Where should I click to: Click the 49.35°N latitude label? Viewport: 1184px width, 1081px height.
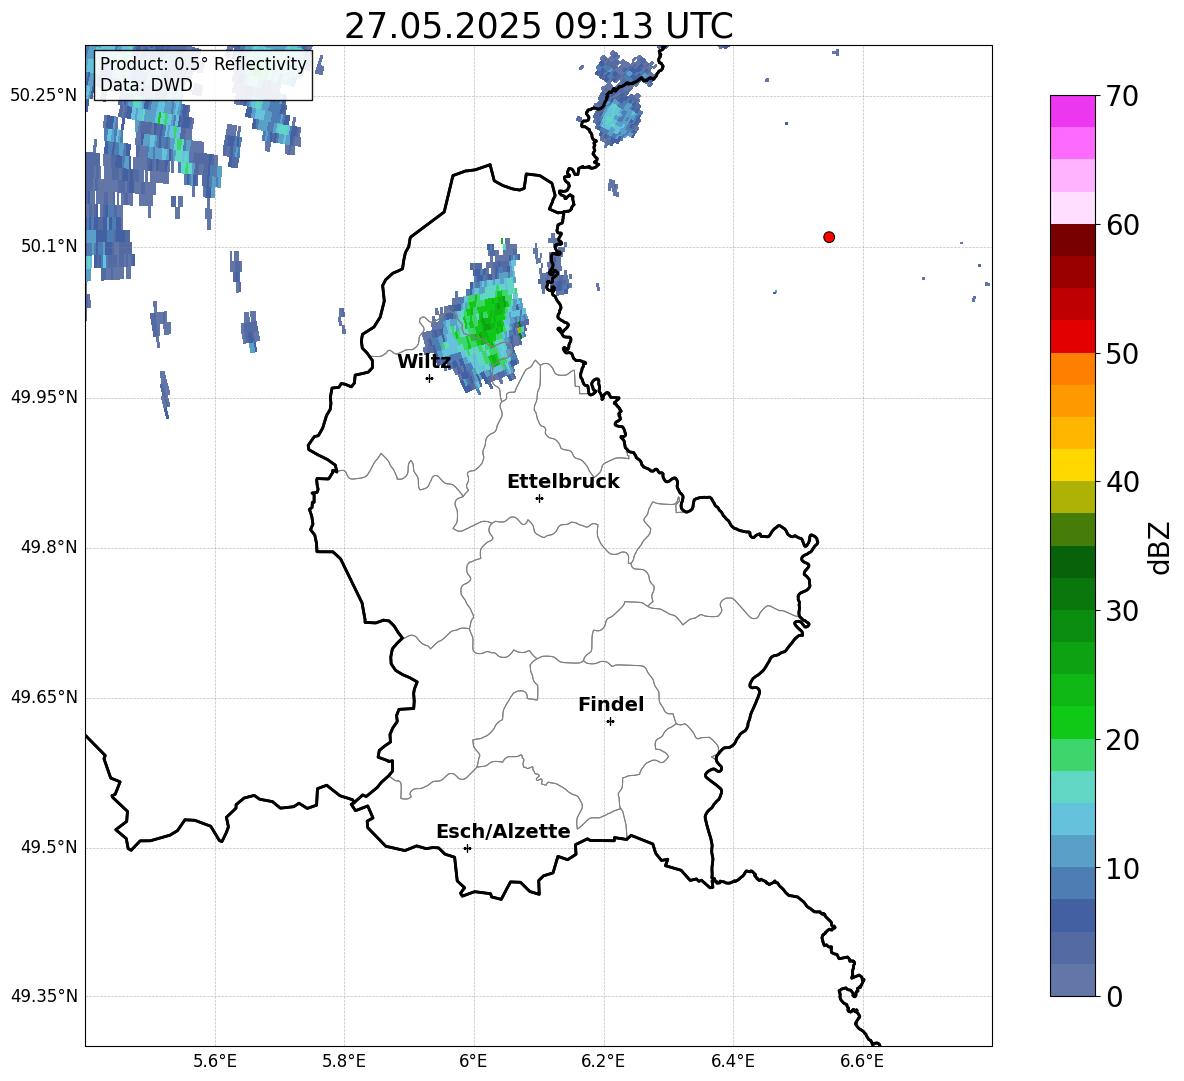pos(44,996)
